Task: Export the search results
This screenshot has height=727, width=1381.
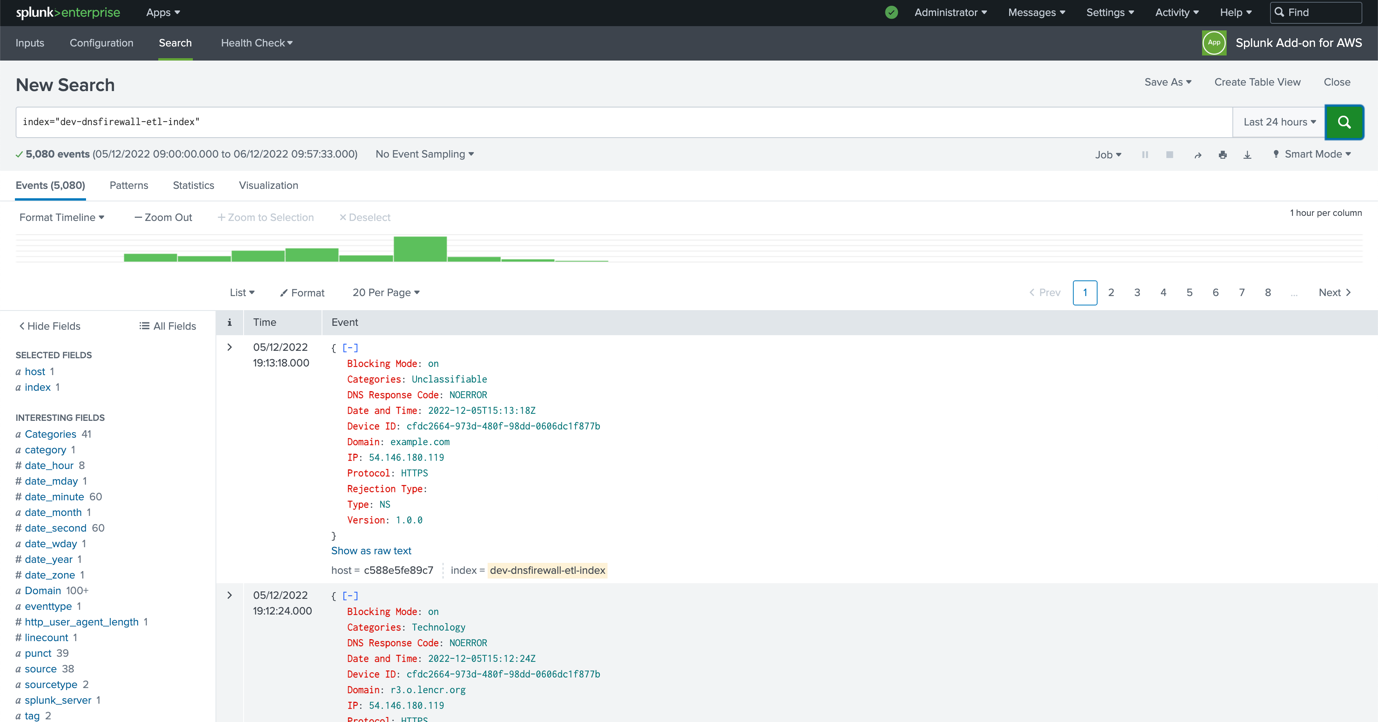Action: 1246,154
